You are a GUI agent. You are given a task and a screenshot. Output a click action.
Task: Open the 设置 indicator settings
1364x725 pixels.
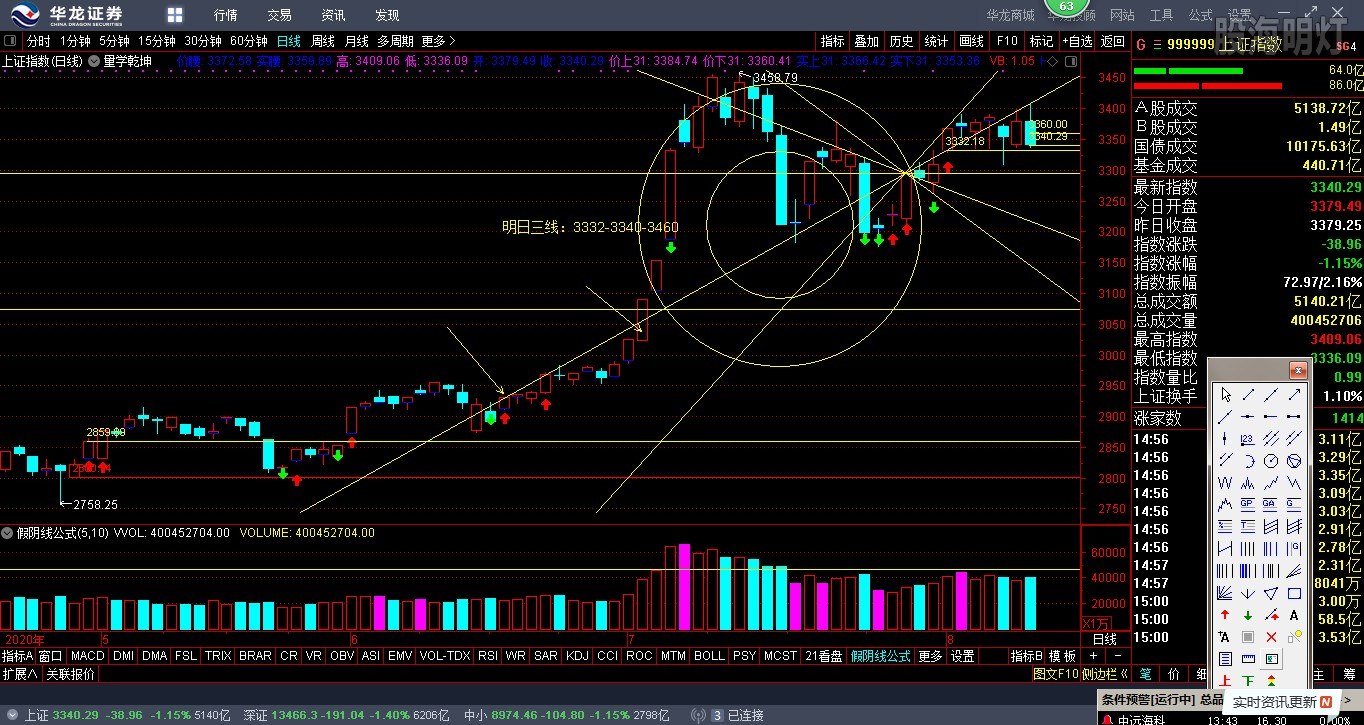tap(963, 656)
